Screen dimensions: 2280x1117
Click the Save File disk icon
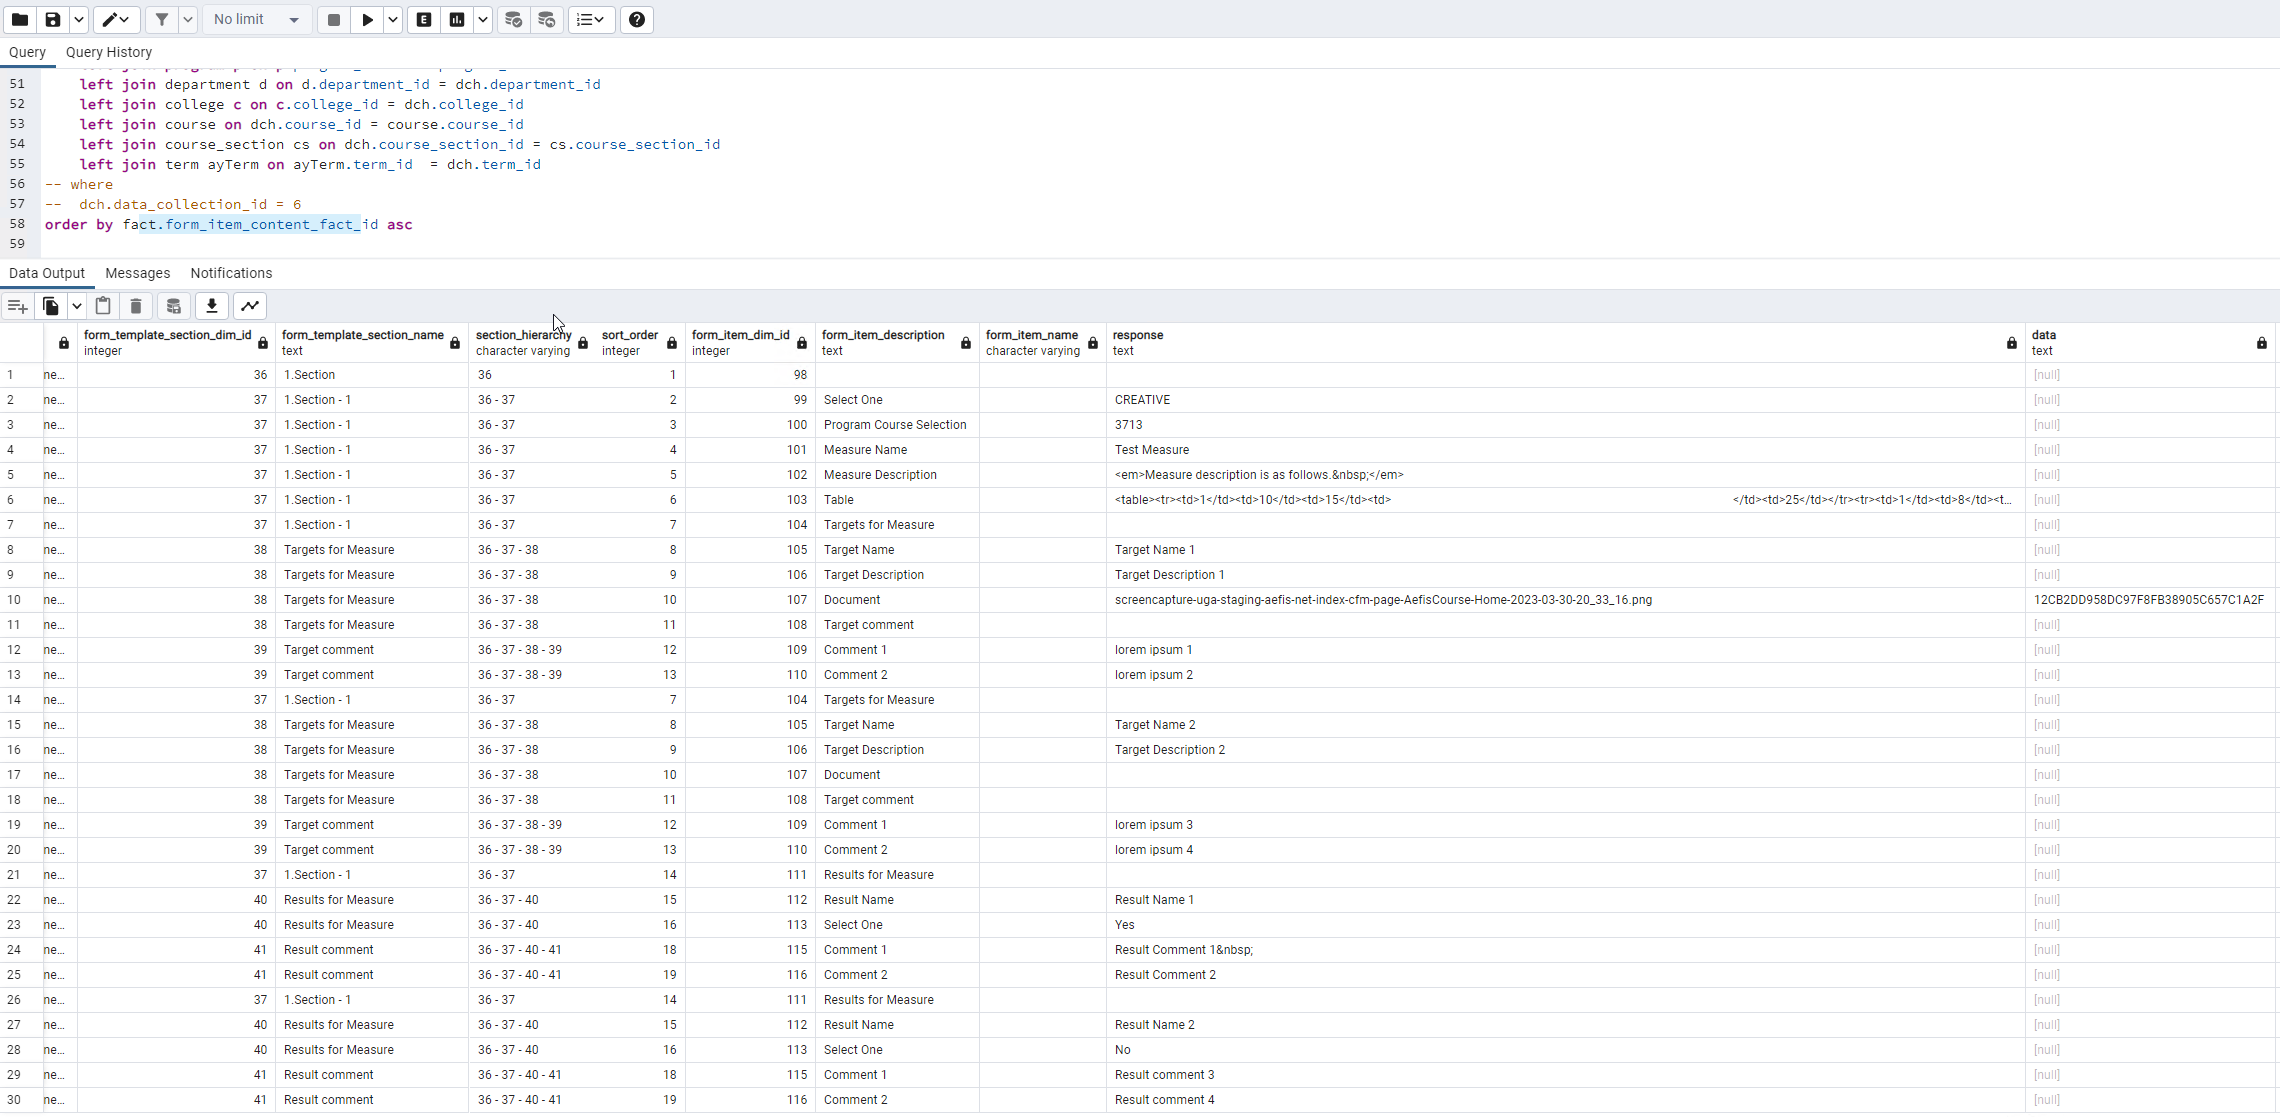pyautogui.click(x=53, y=19)
